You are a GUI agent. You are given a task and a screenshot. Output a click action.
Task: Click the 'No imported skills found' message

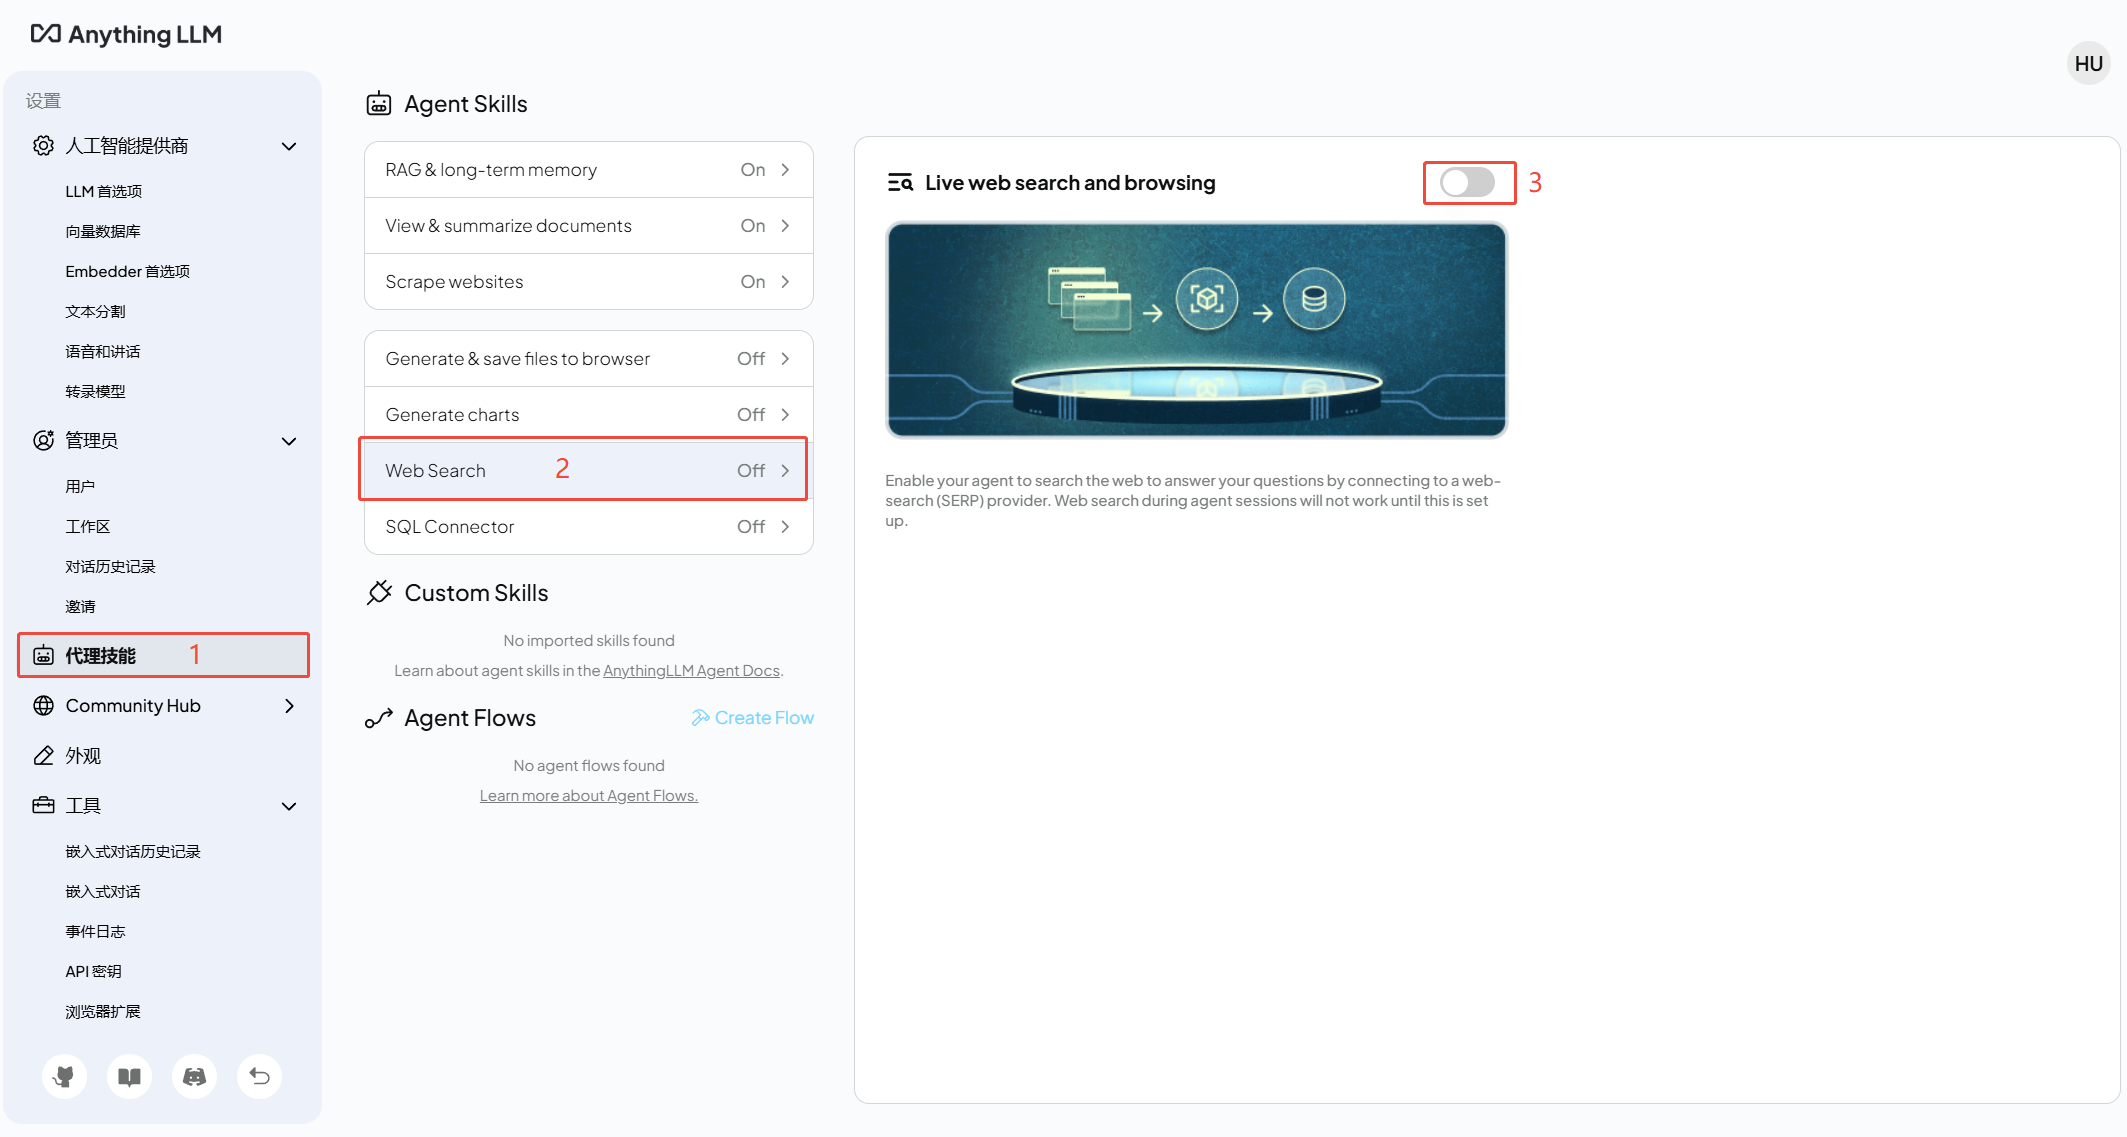click(588, 640)
